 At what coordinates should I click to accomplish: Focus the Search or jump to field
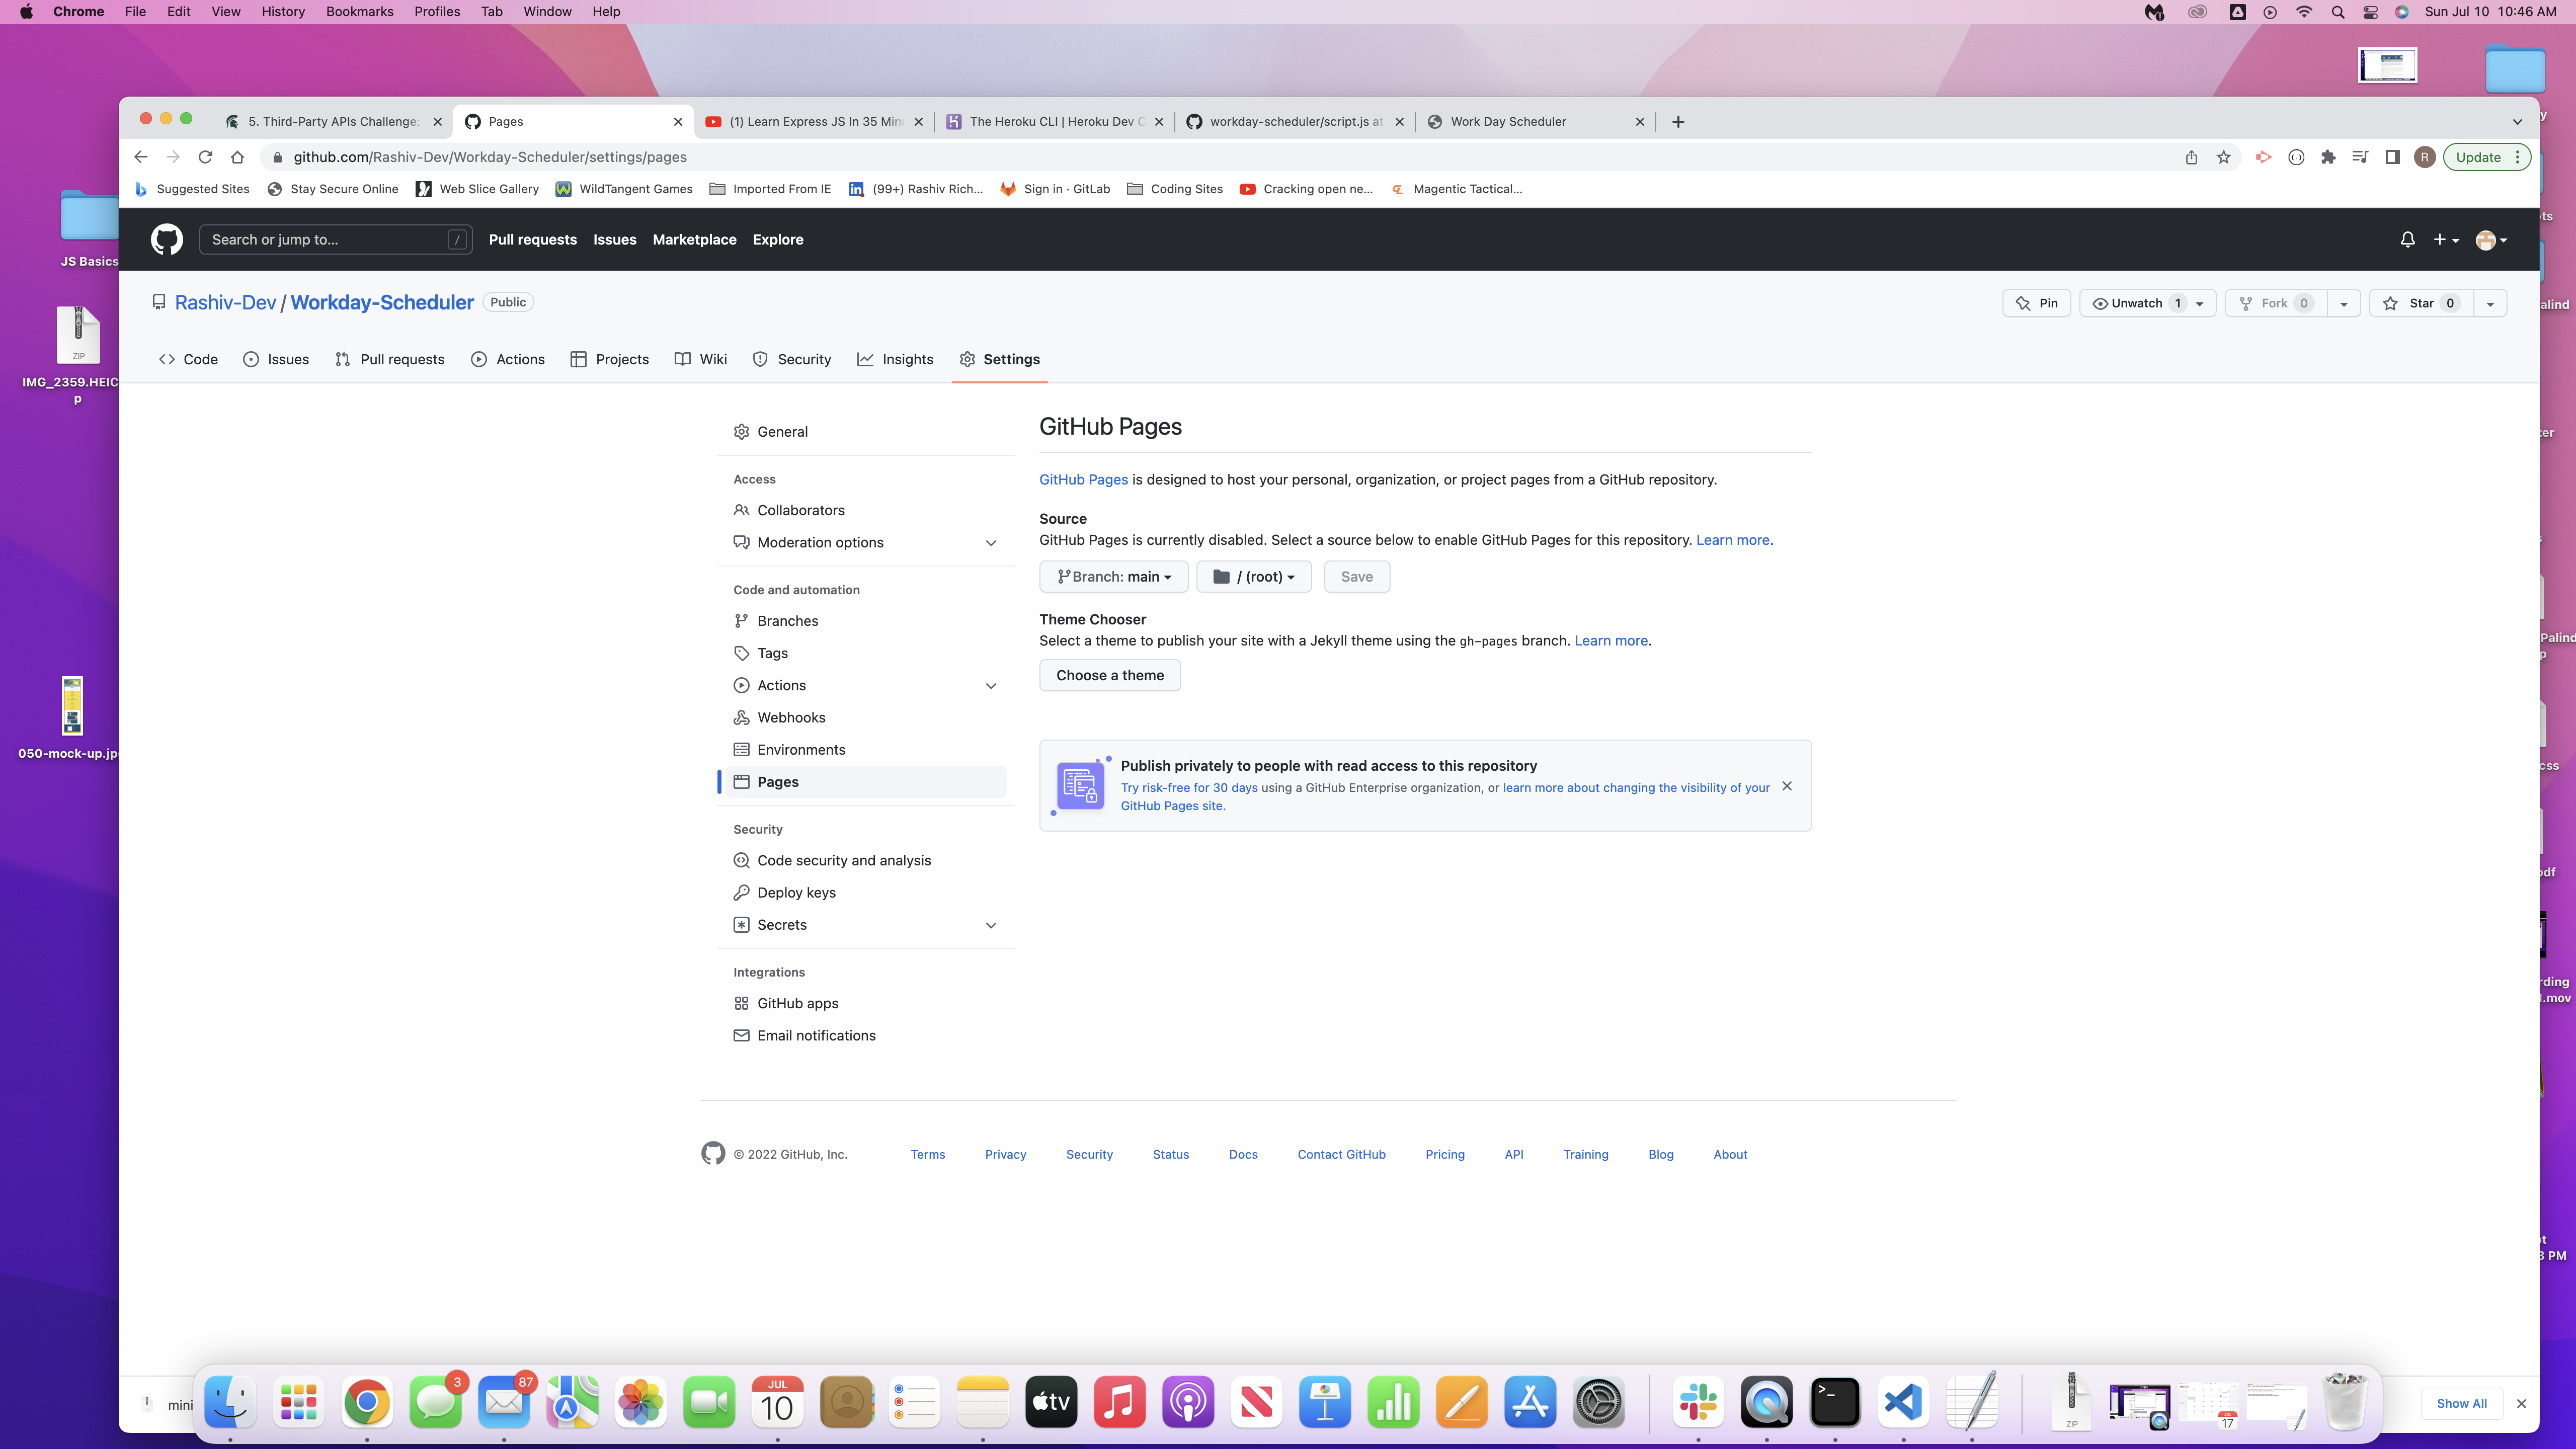click(336, 240)
